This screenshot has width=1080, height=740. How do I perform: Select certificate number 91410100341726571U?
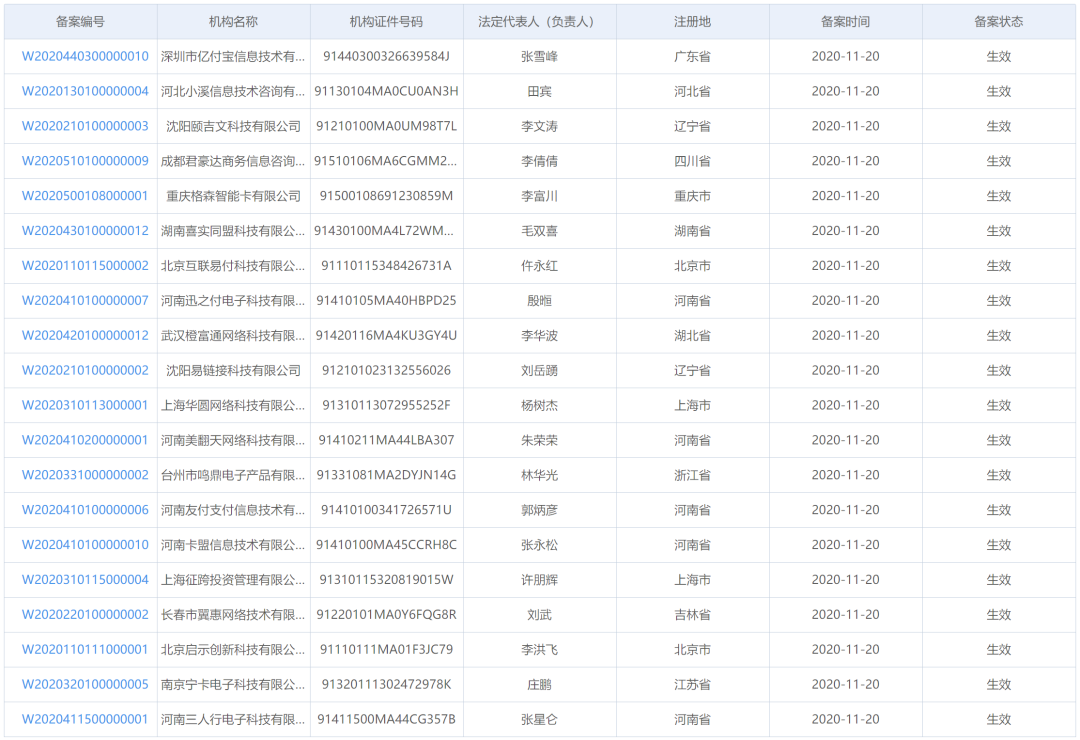point(386,510)
